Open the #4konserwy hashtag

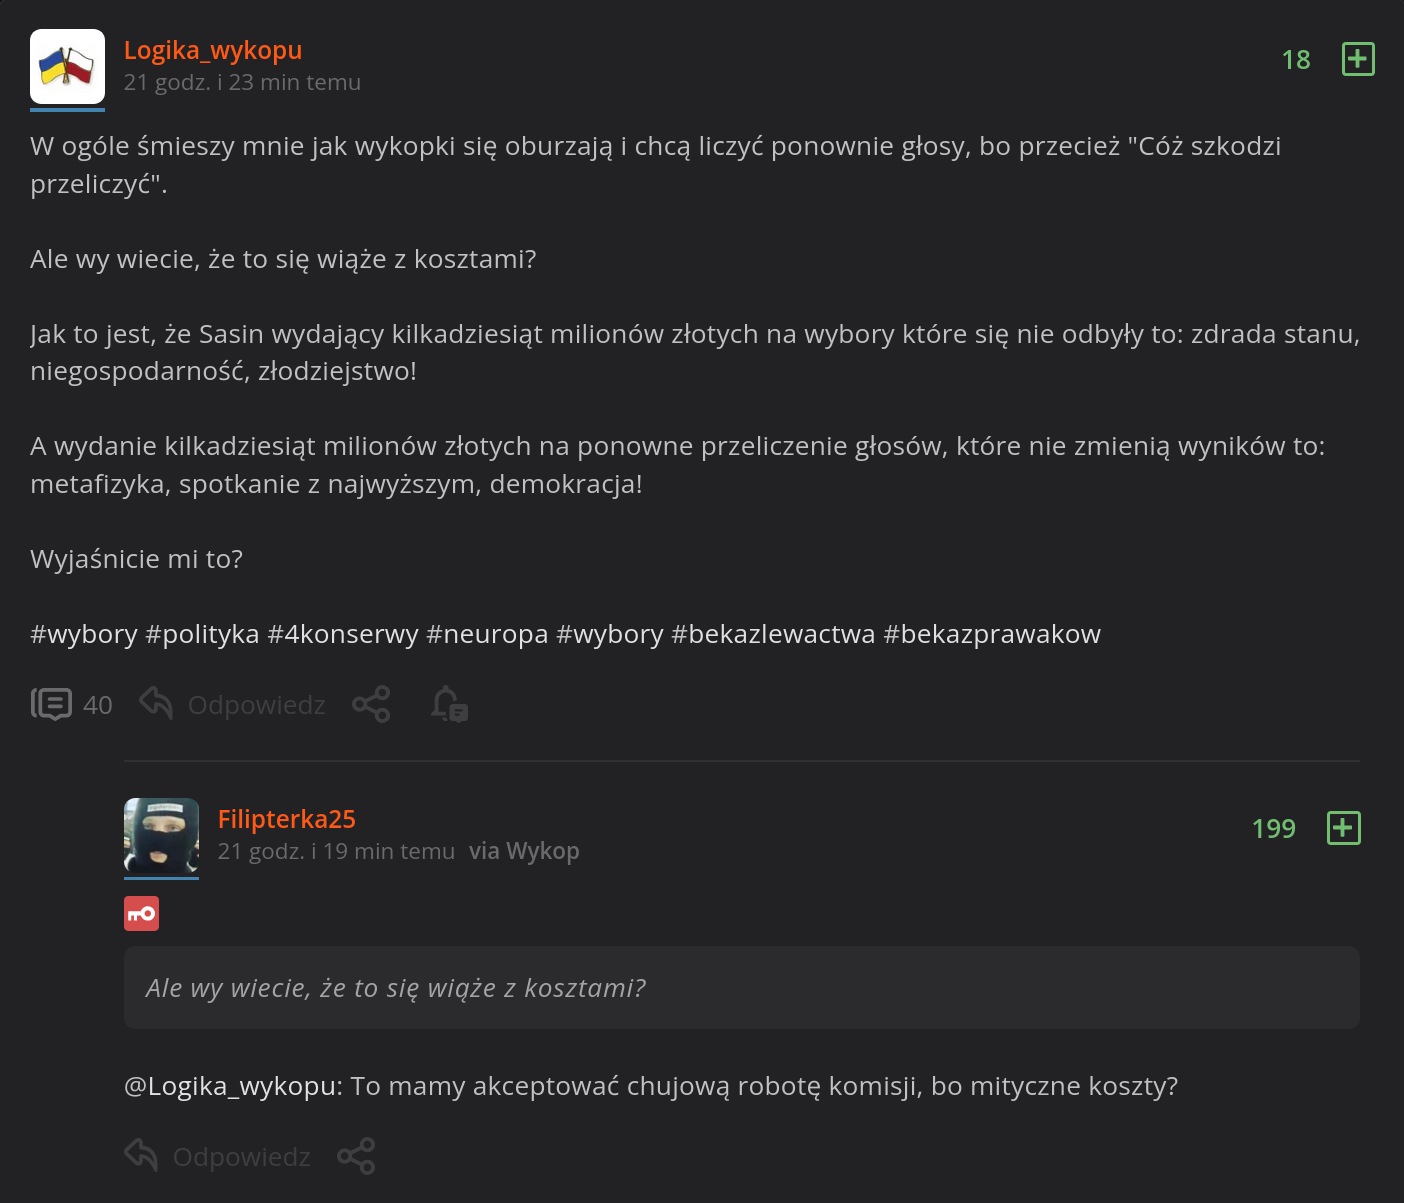point(342,634)
